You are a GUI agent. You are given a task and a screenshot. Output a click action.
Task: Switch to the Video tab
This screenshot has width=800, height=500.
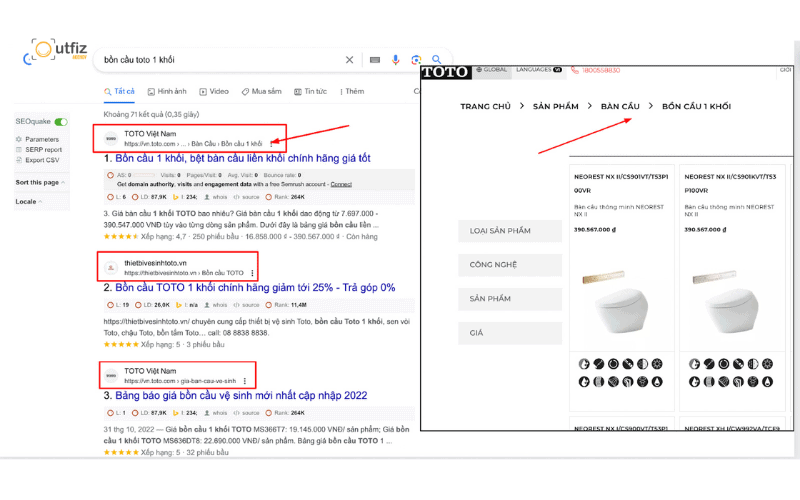[x=214, y=91]
